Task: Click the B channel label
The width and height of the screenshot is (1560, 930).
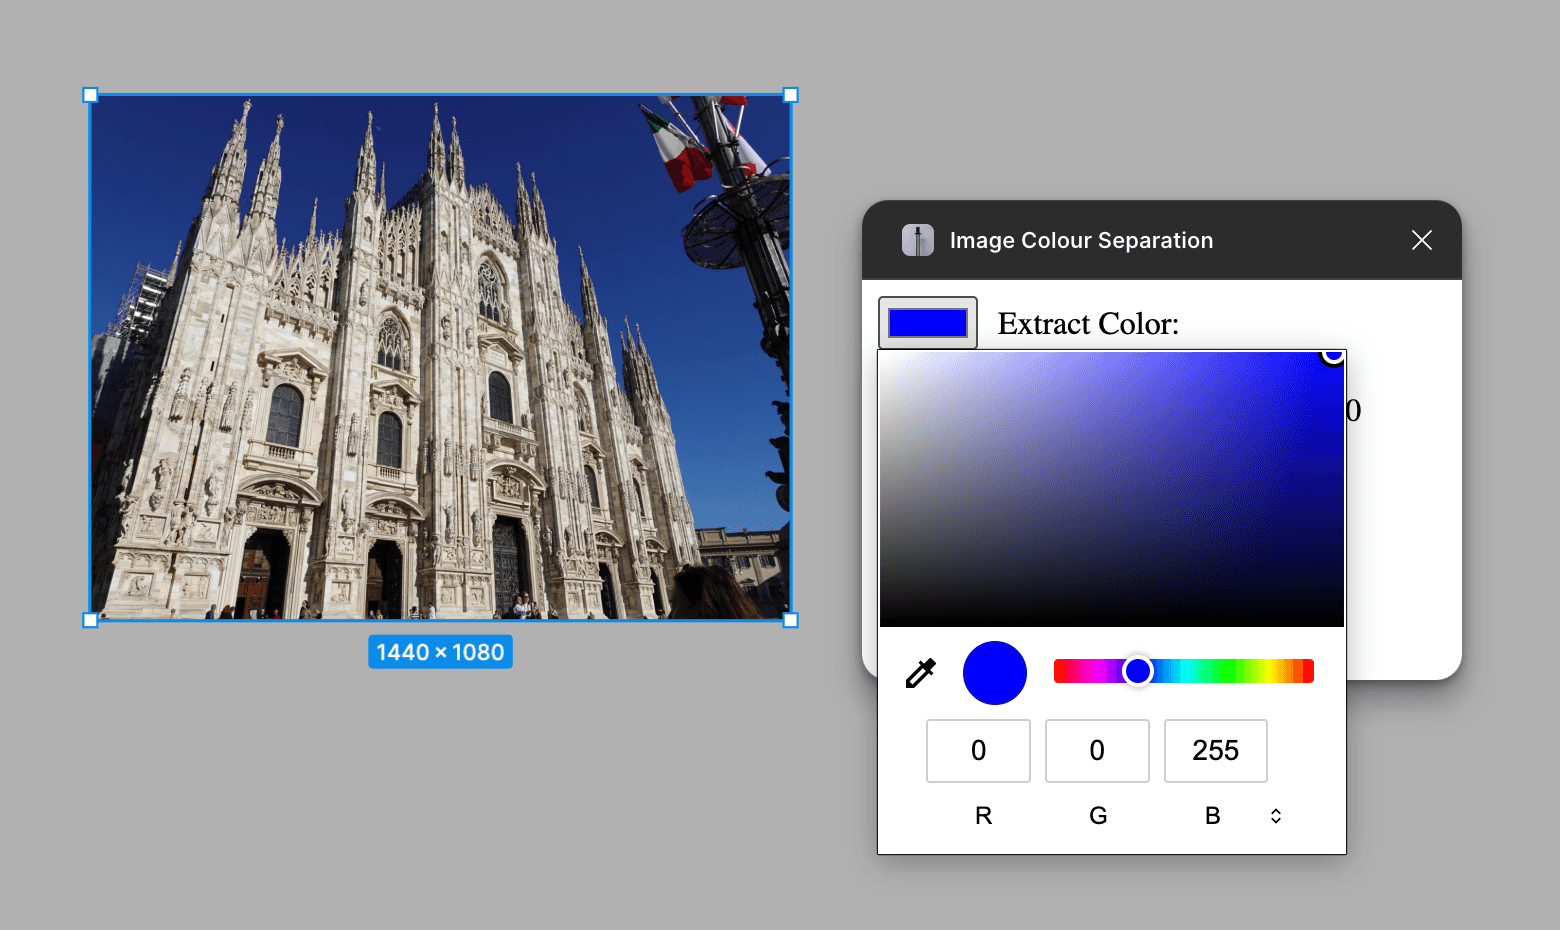Action: pyautogui.click(x=1212, y=816)
